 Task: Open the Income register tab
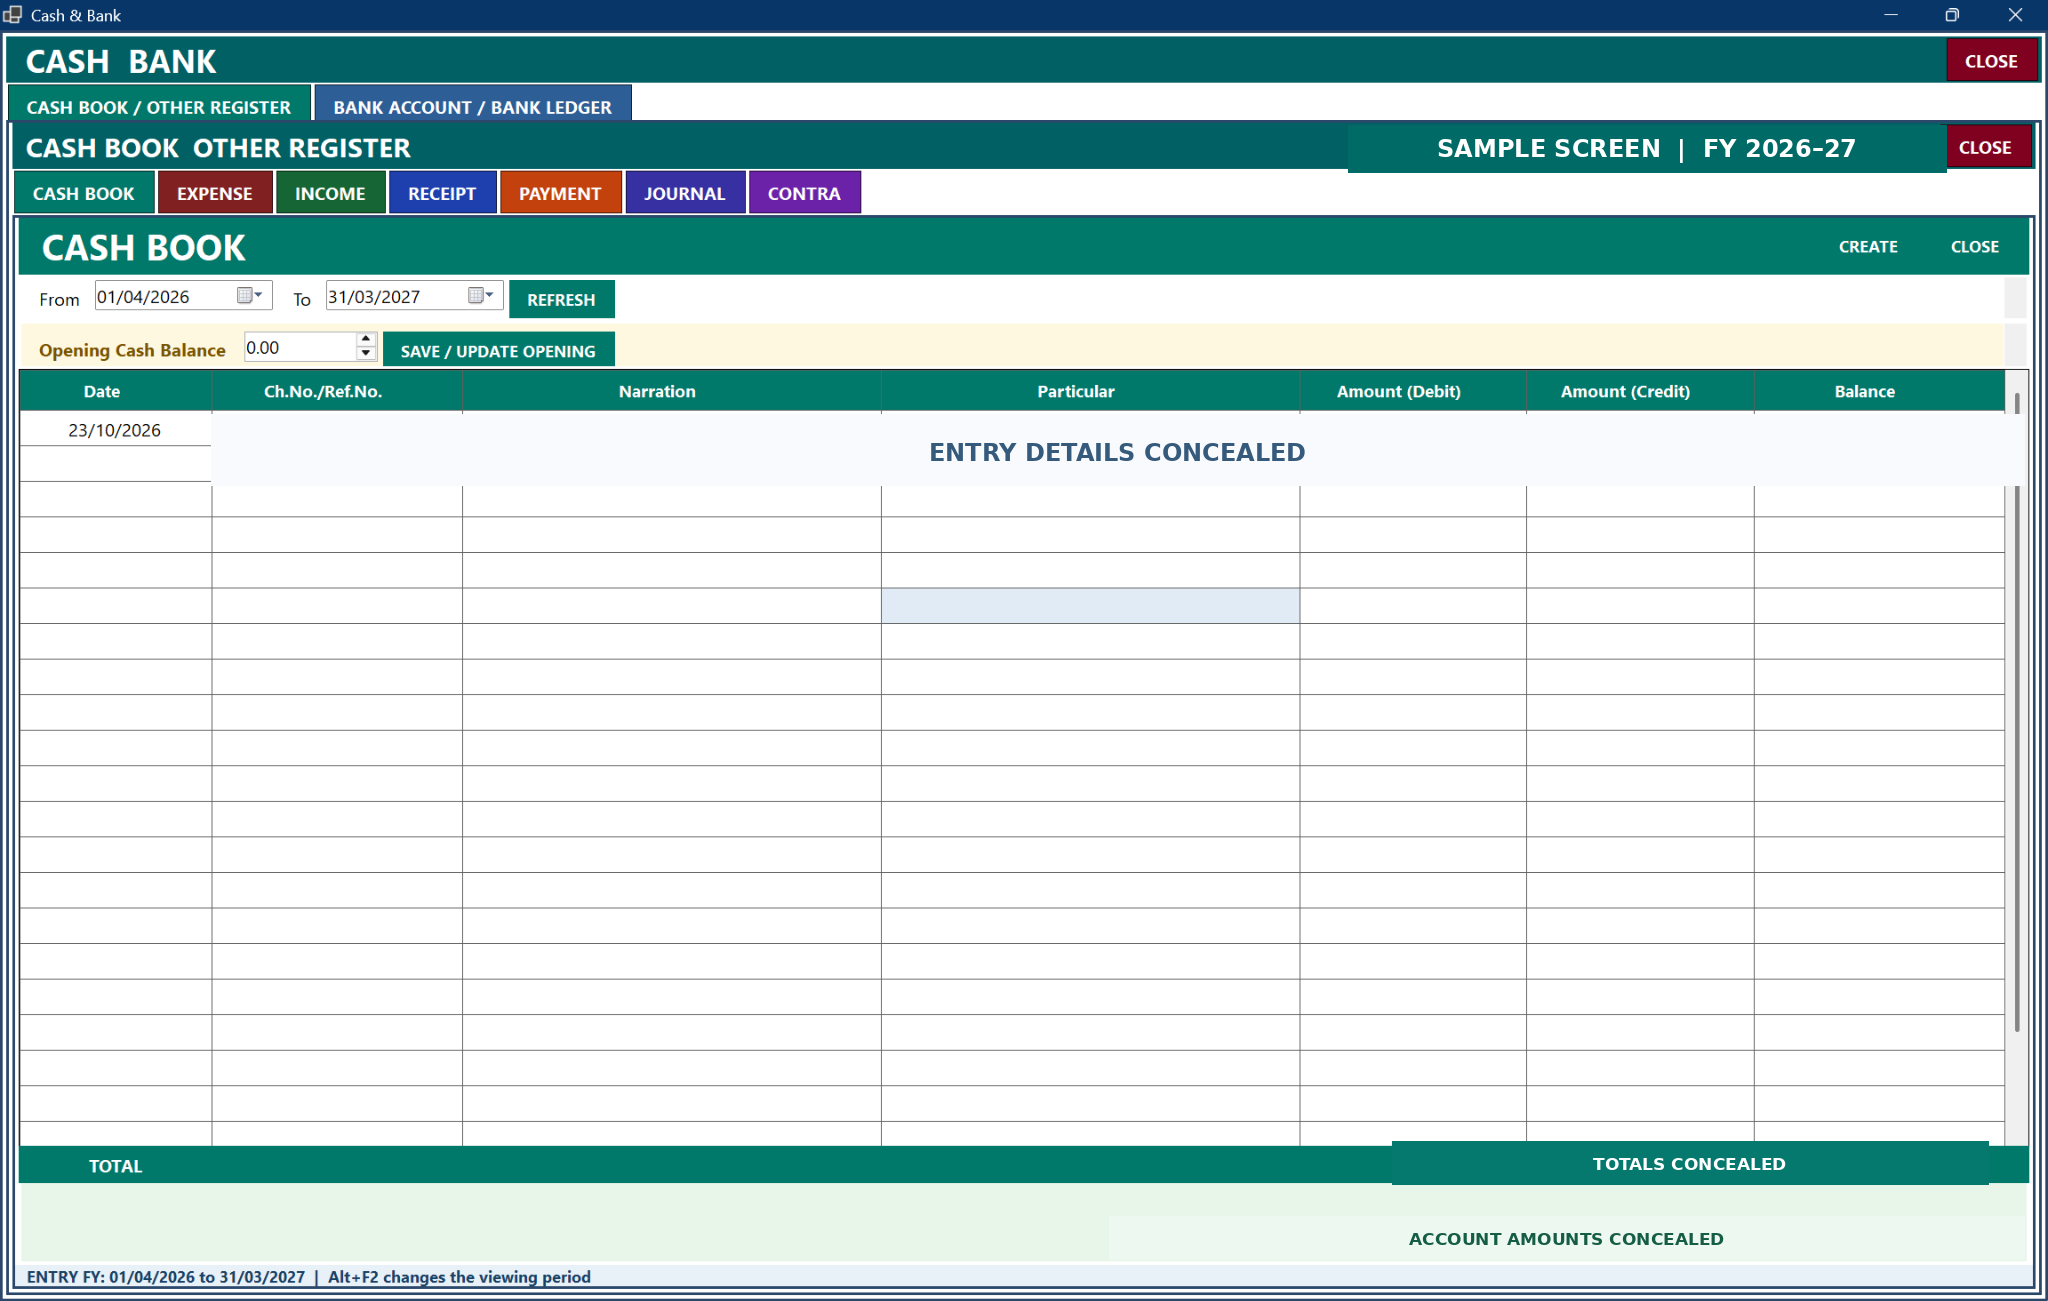(x=330, y=193)
